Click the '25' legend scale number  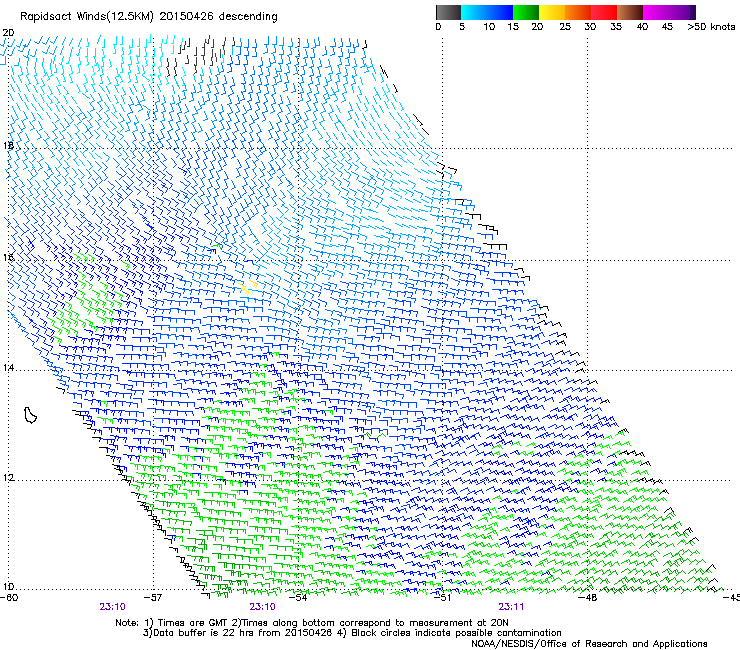[x=564, y=26]
